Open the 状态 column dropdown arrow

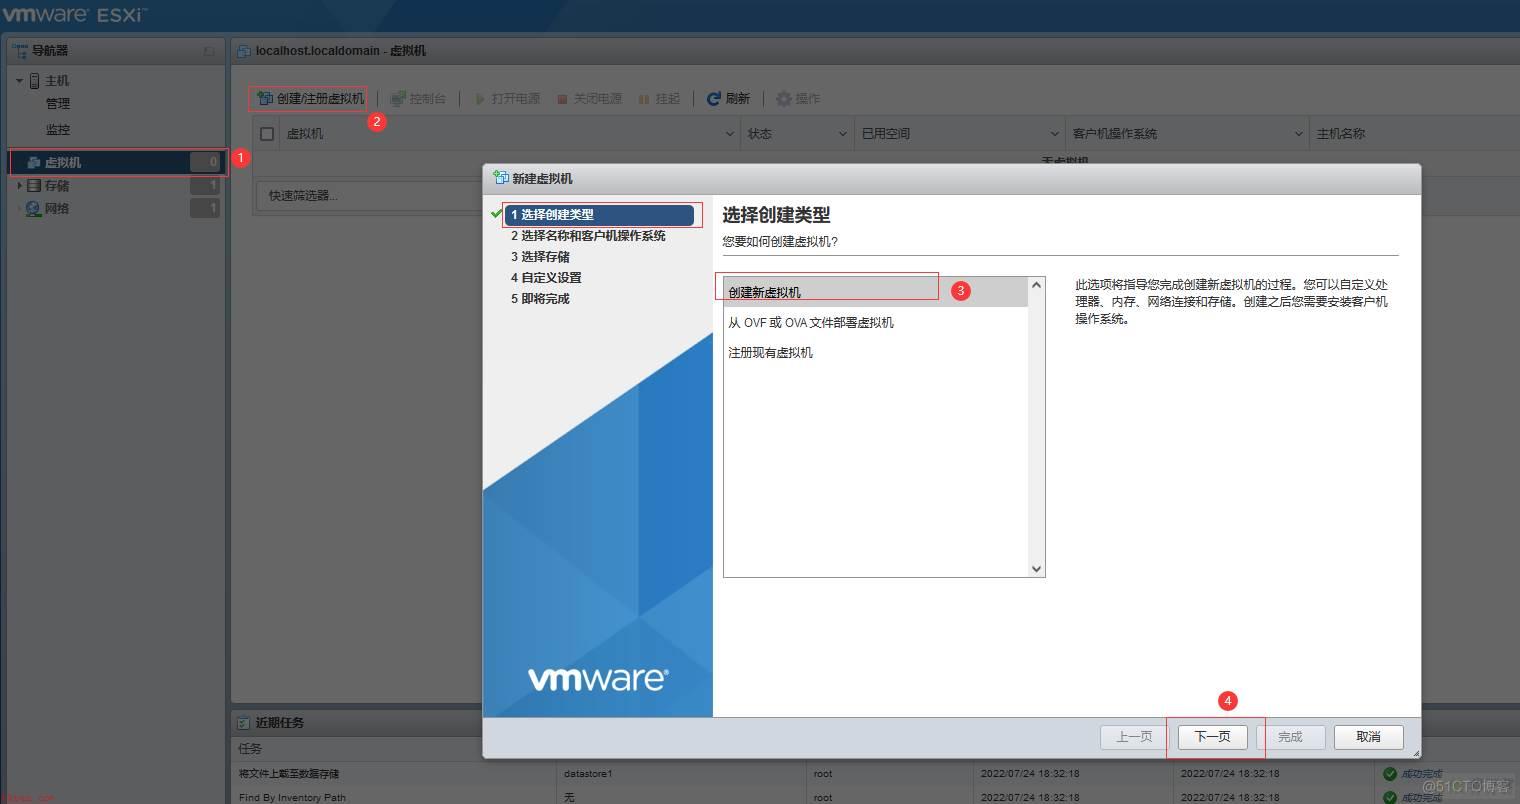(842, 134)
